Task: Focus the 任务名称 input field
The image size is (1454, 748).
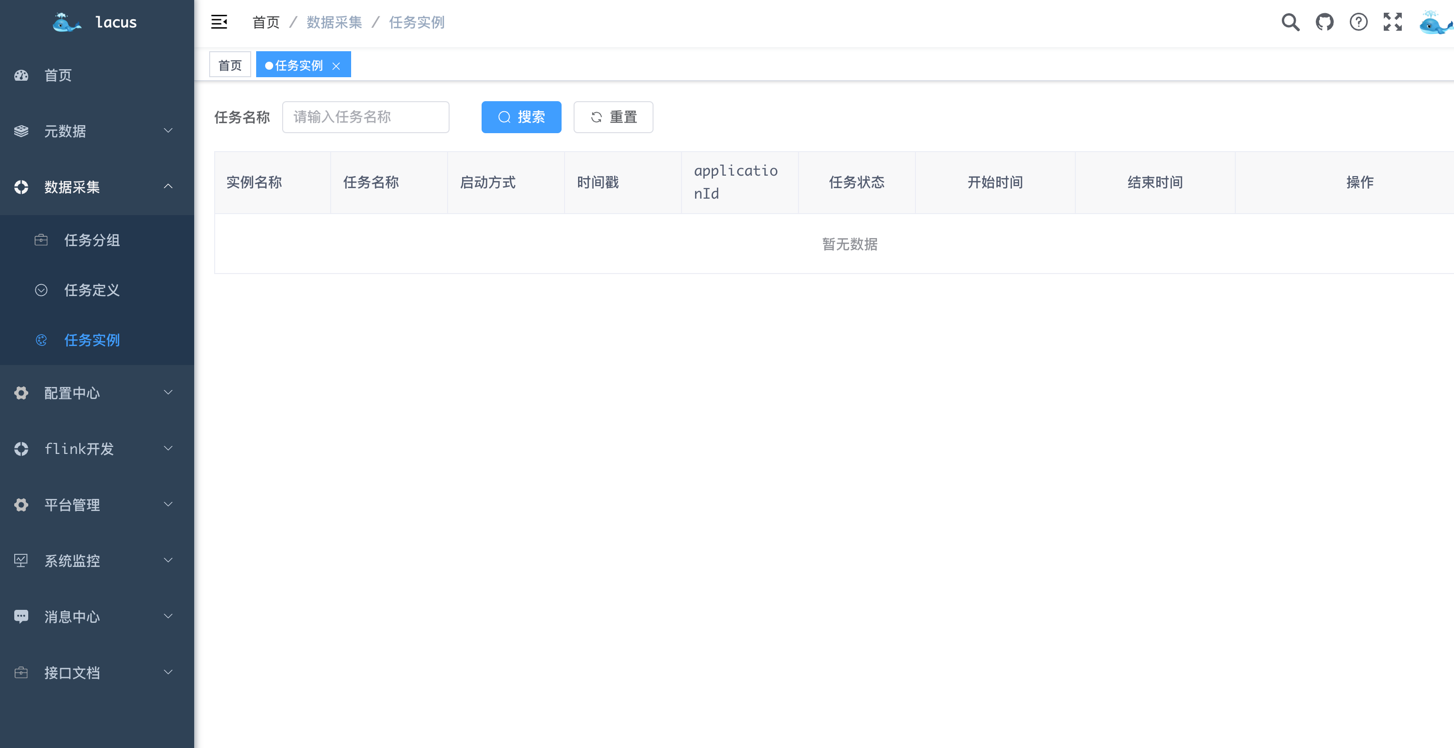Action: click(x=366, y=117)
